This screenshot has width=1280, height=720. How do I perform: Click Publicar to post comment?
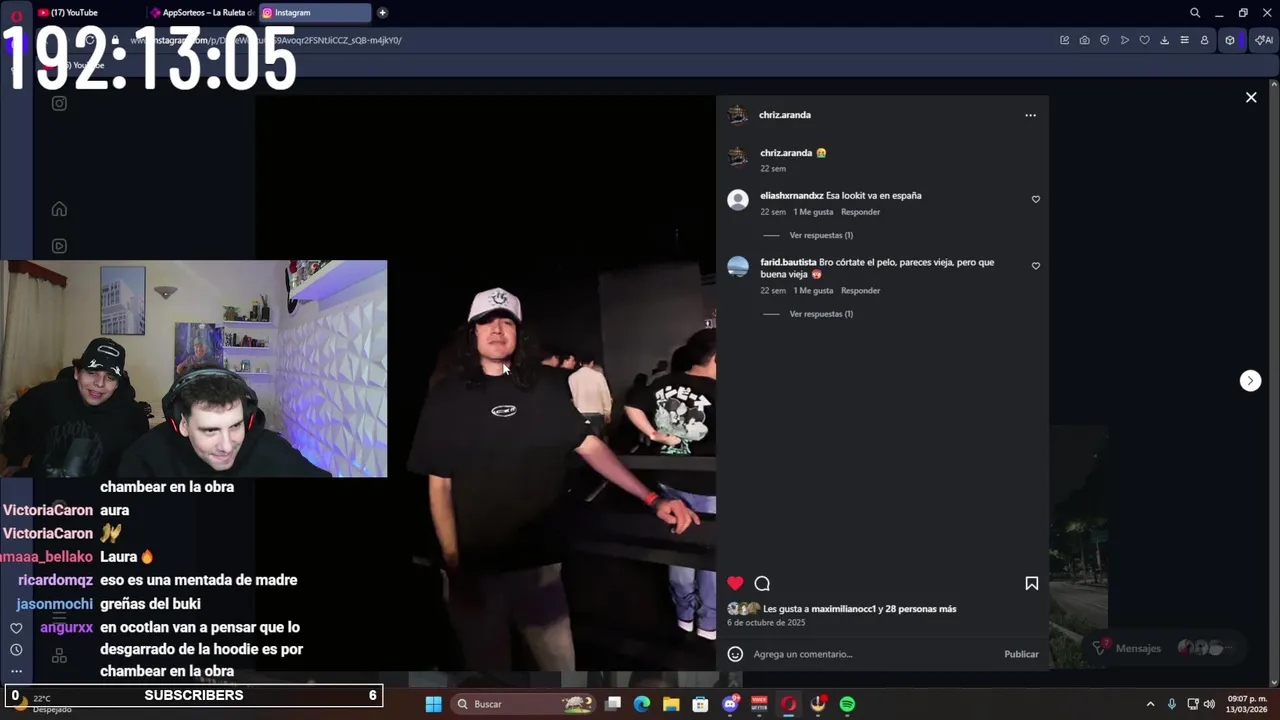pos(1021,654)
